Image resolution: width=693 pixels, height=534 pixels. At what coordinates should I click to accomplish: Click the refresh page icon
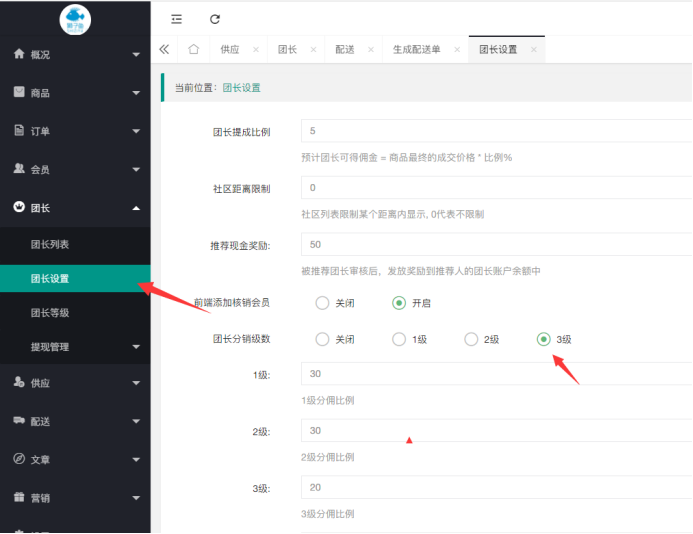(x=215, y=19)
